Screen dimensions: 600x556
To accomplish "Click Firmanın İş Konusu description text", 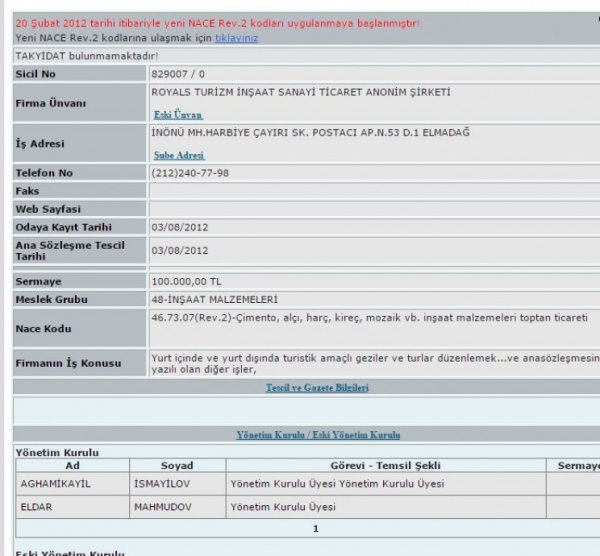I will (375, 364).
